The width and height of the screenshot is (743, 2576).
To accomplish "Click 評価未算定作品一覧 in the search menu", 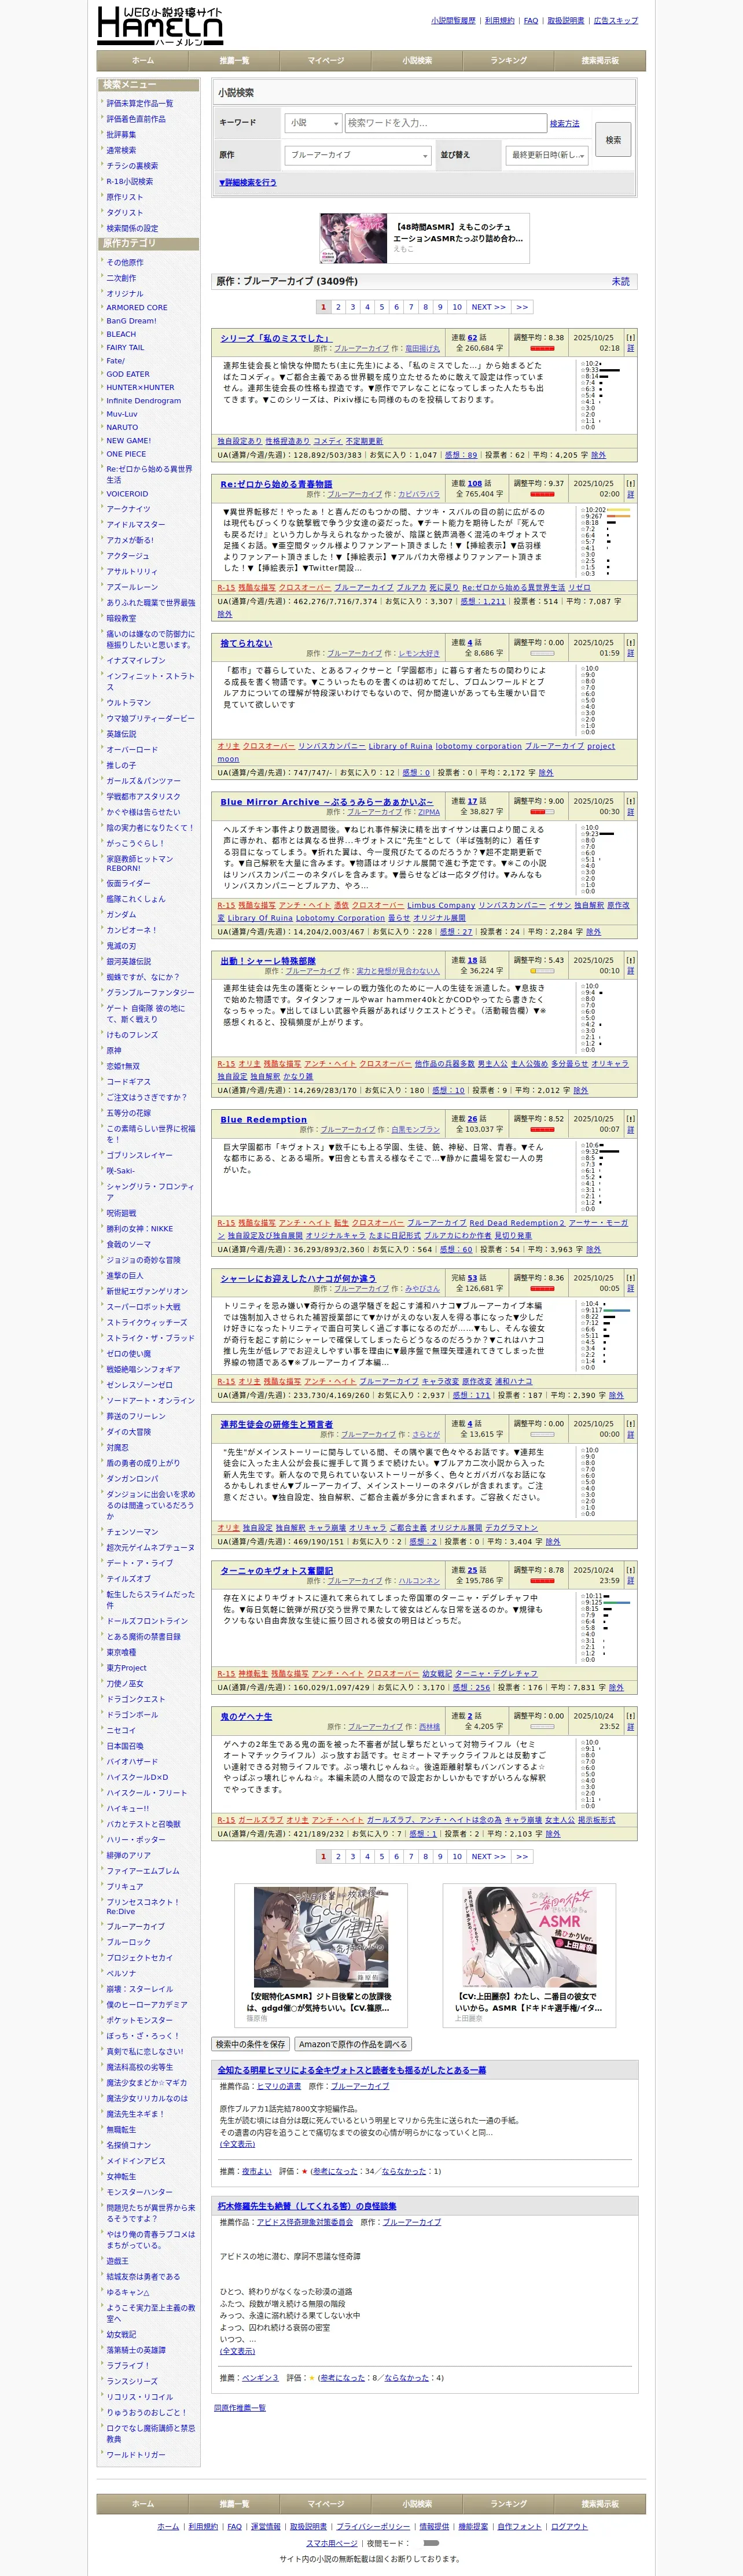I will coord(140,103).
